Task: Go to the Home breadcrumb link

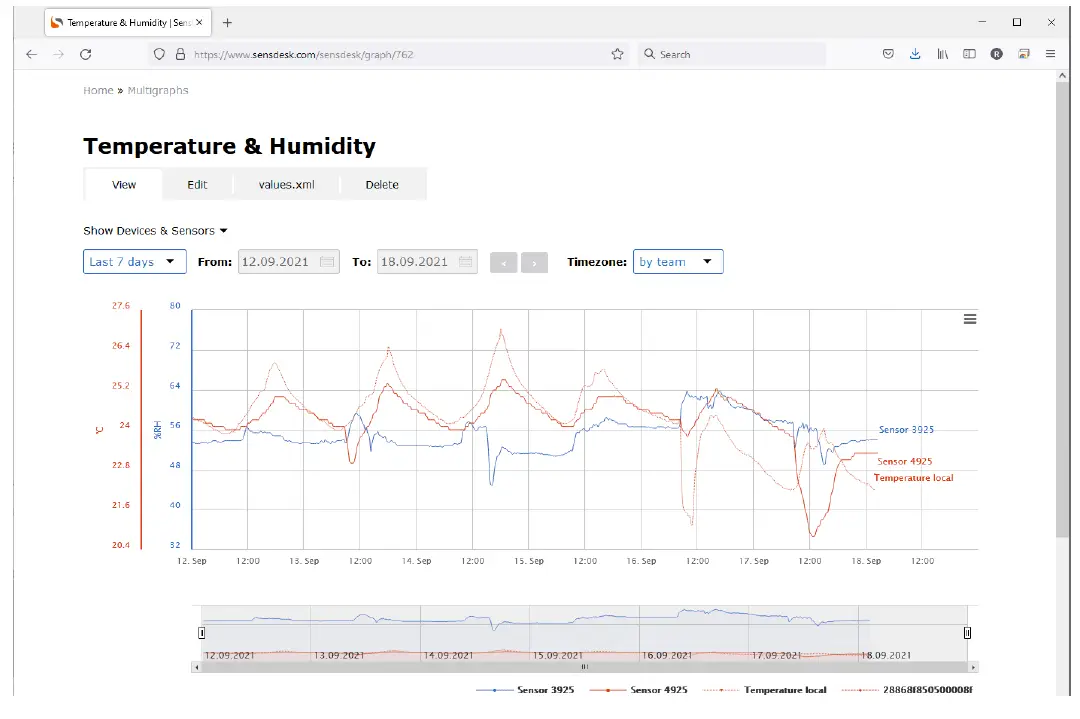Action: (98, 90)
